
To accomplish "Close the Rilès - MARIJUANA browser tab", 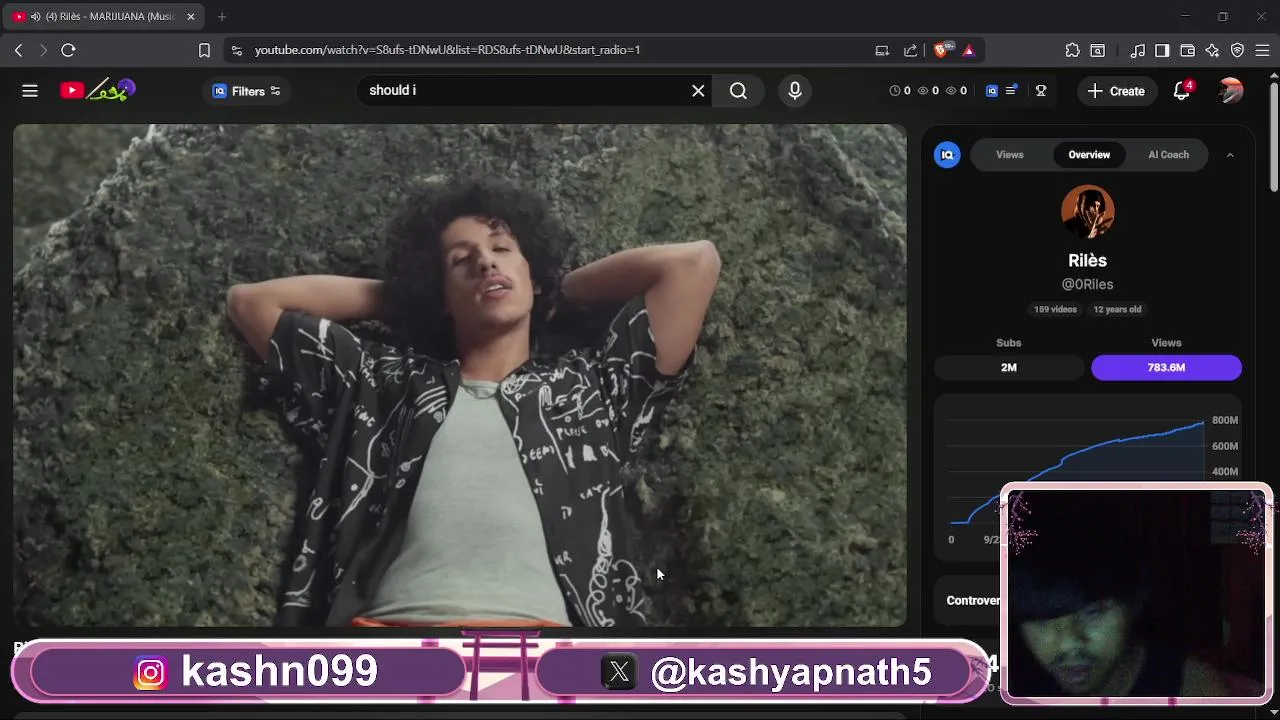I will click(x=191, y=17).
